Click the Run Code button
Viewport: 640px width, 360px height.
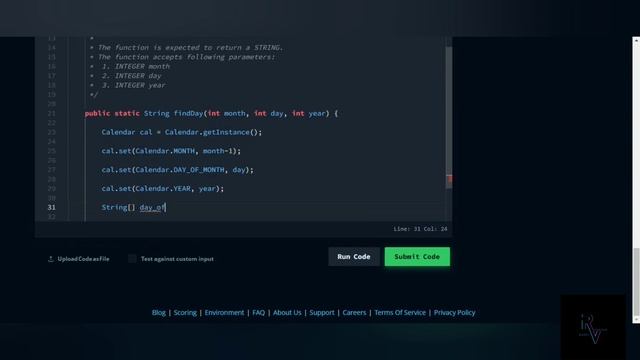(x=354, y=257)
